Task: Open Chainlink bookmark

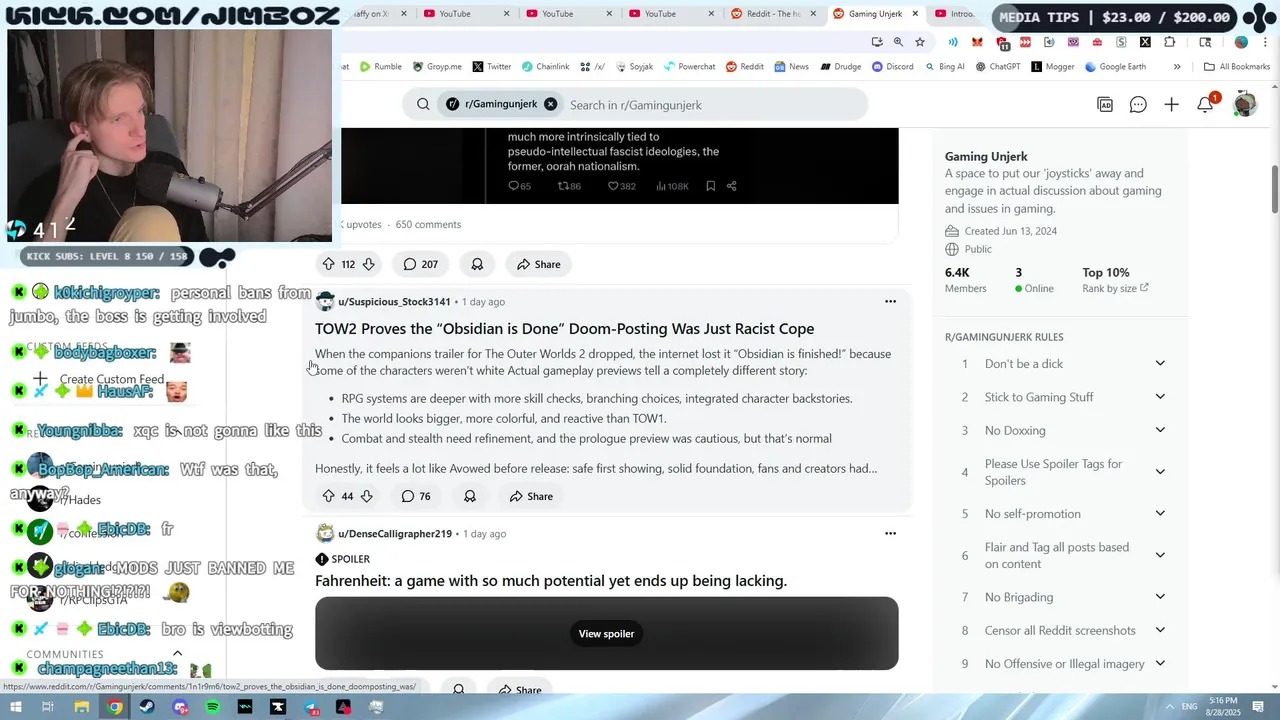Action: pos(544,67)
